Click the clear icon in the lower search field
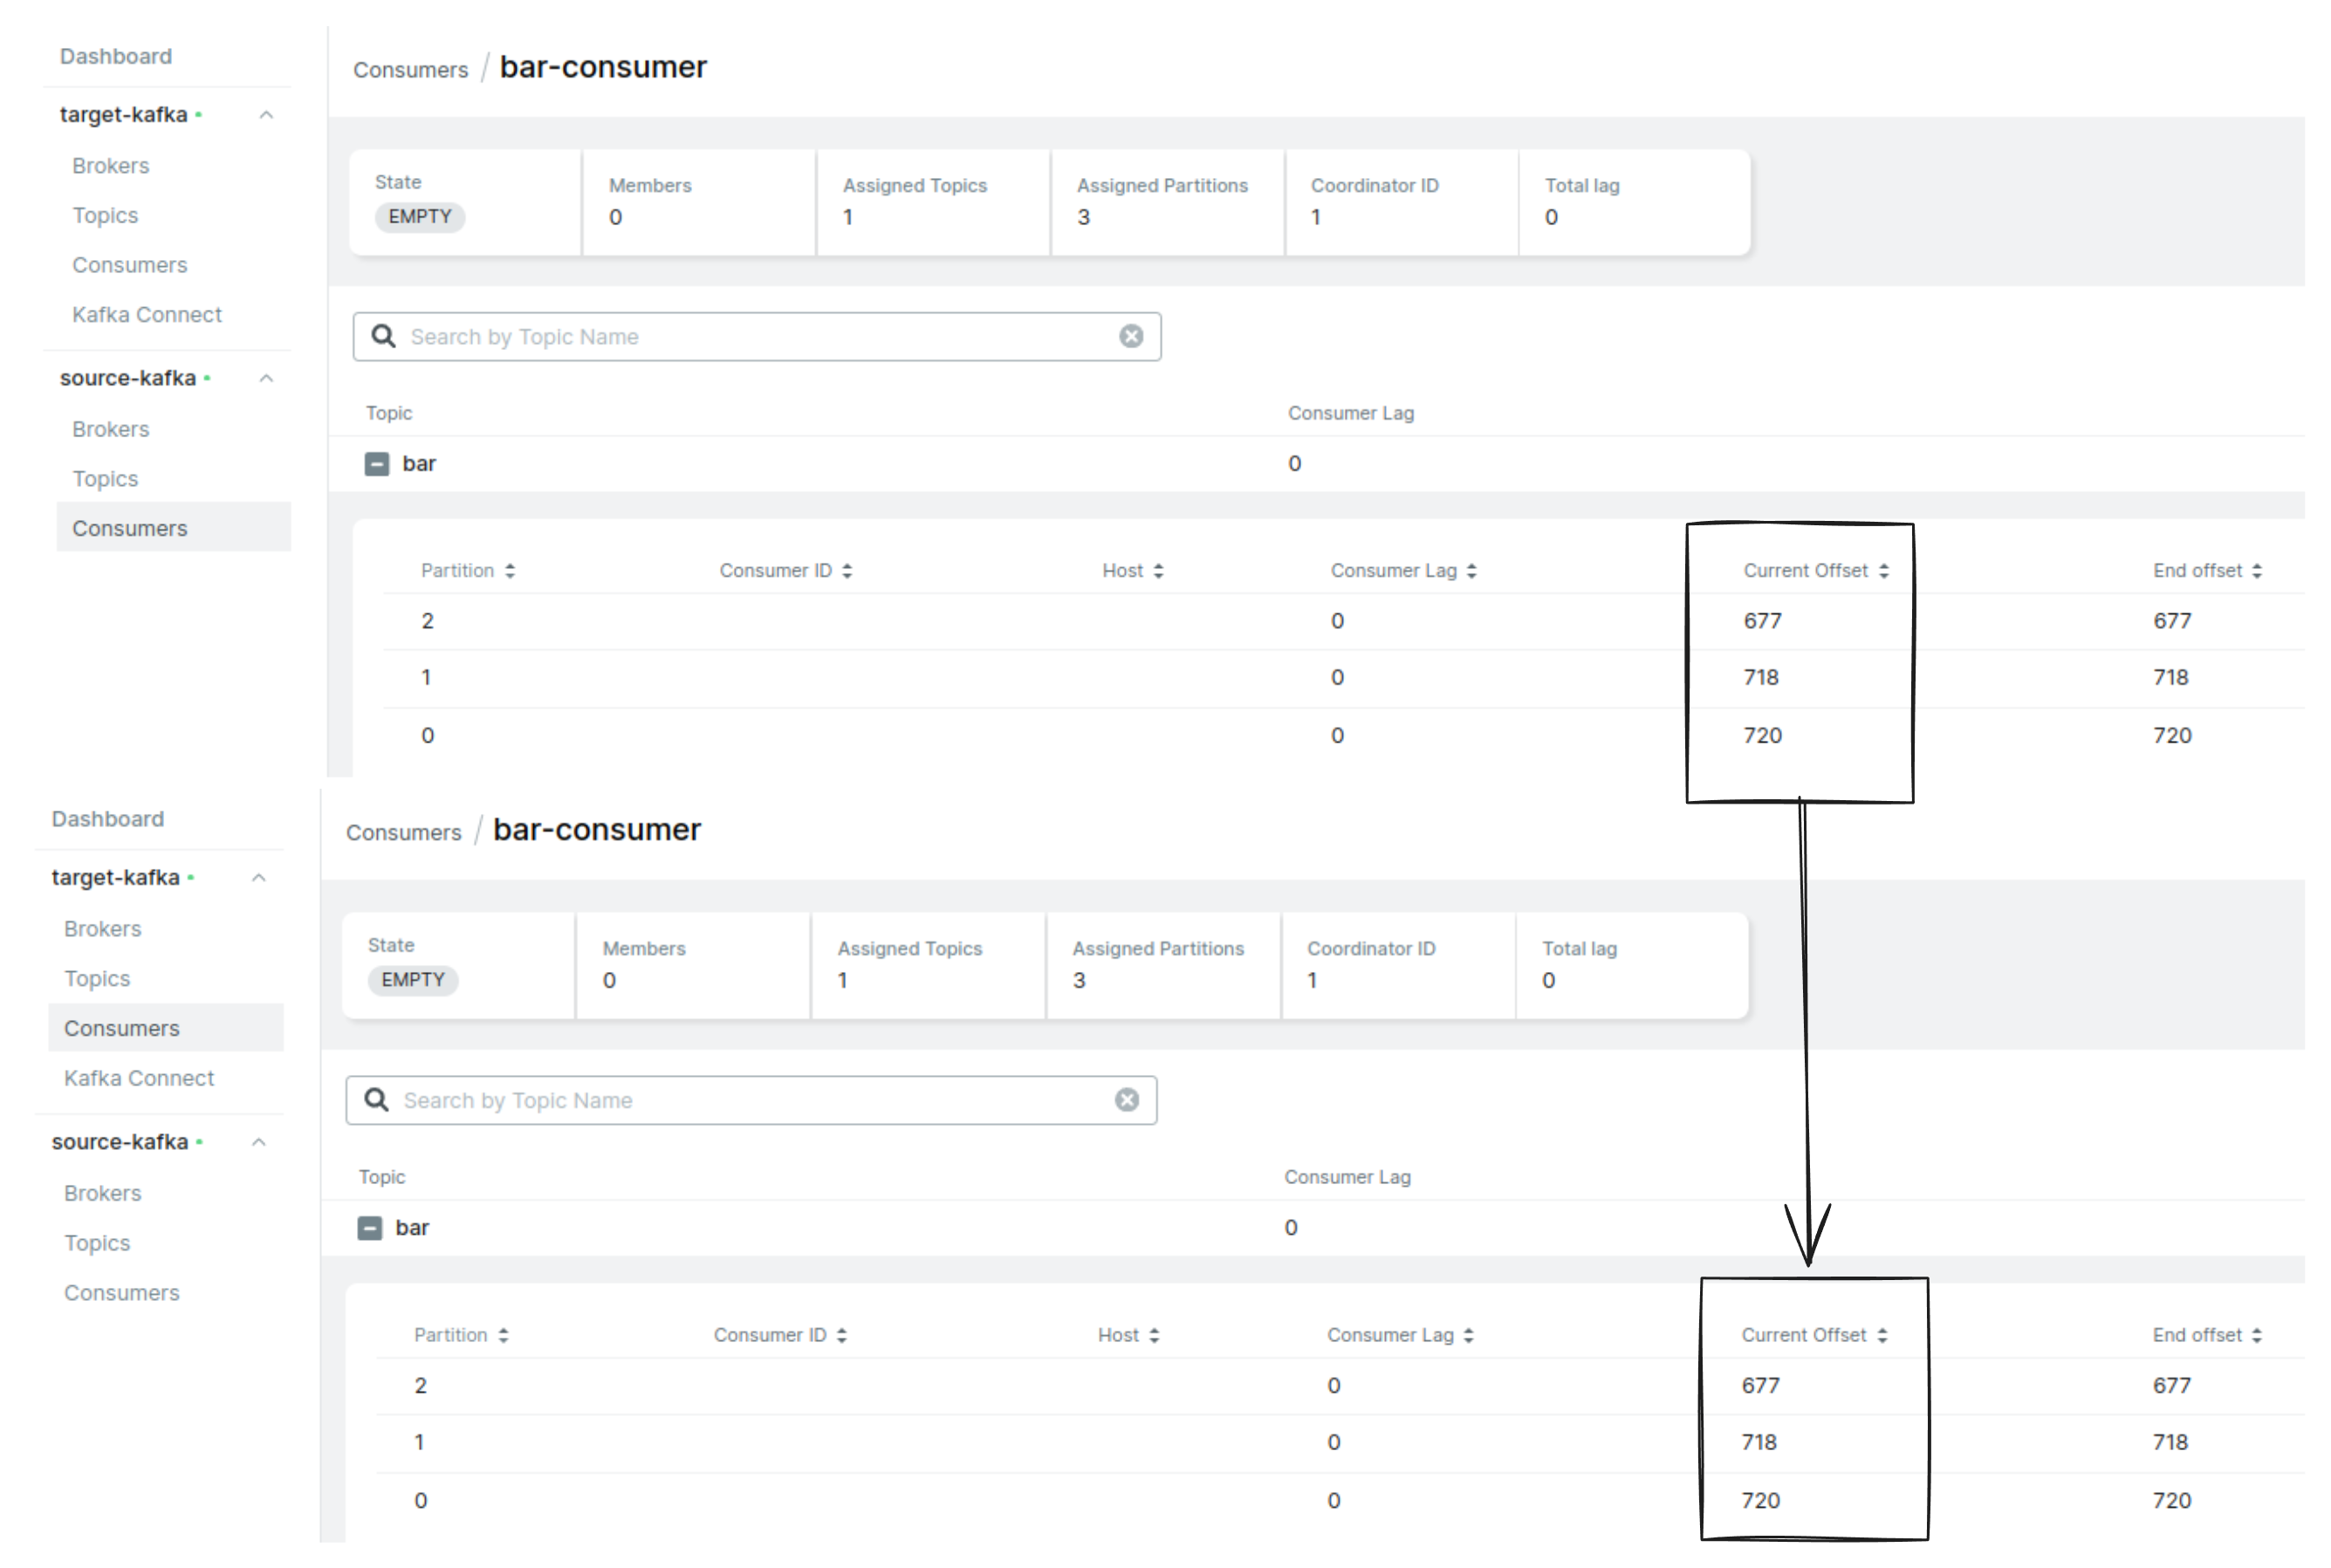The width and height of the screenshot is (2331, 1568). coord(1127,1099)
